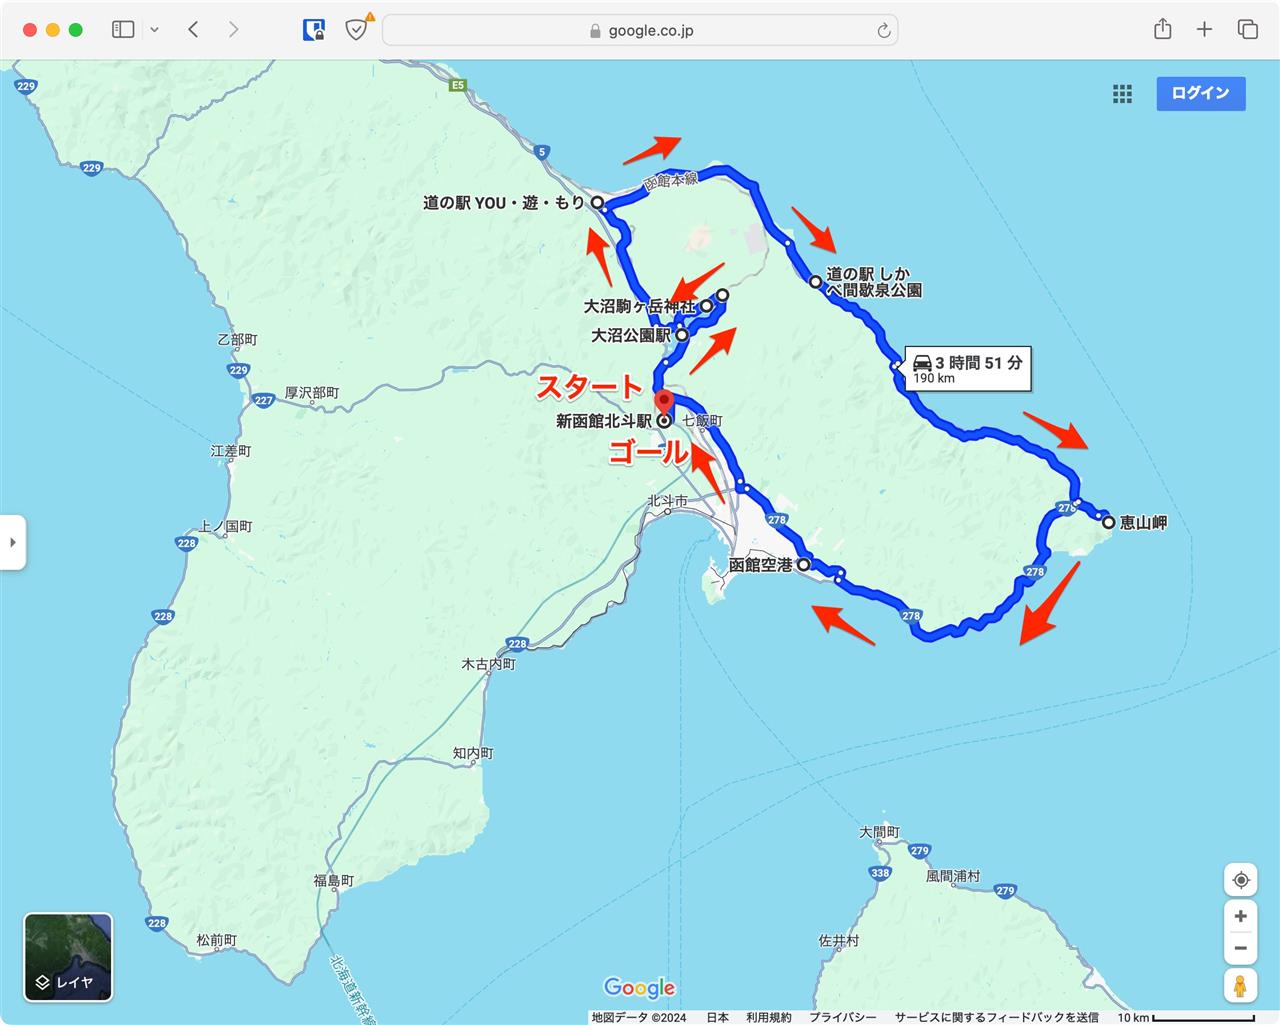Click the 松前町 town label
Viewport: 1280px width, 1025px height.
coord(216,941)
